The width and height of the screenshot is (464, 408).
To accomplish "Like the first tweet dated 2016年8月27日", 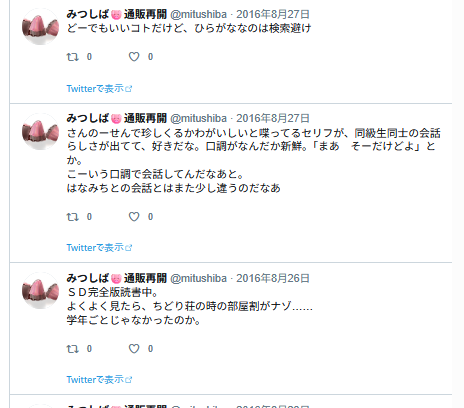I will [134, 57].
